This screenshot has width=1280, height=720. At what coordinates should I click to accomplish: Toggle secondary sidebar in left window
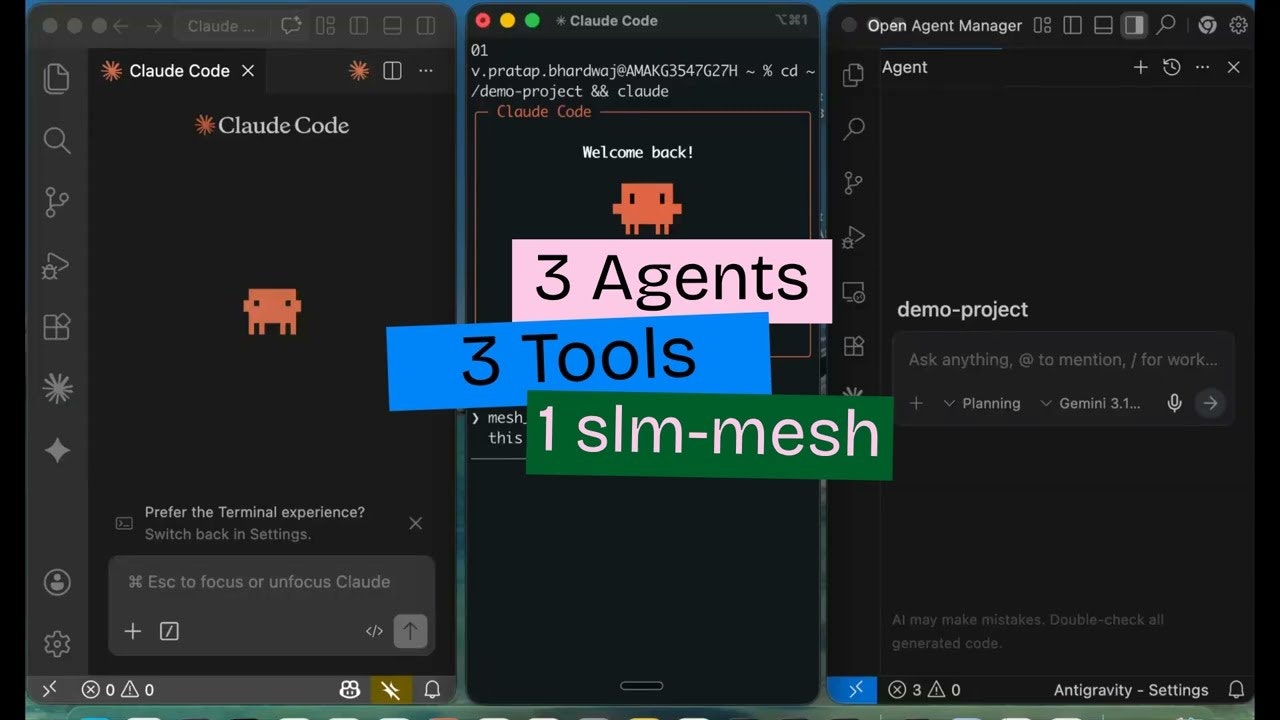click(426, 26)
